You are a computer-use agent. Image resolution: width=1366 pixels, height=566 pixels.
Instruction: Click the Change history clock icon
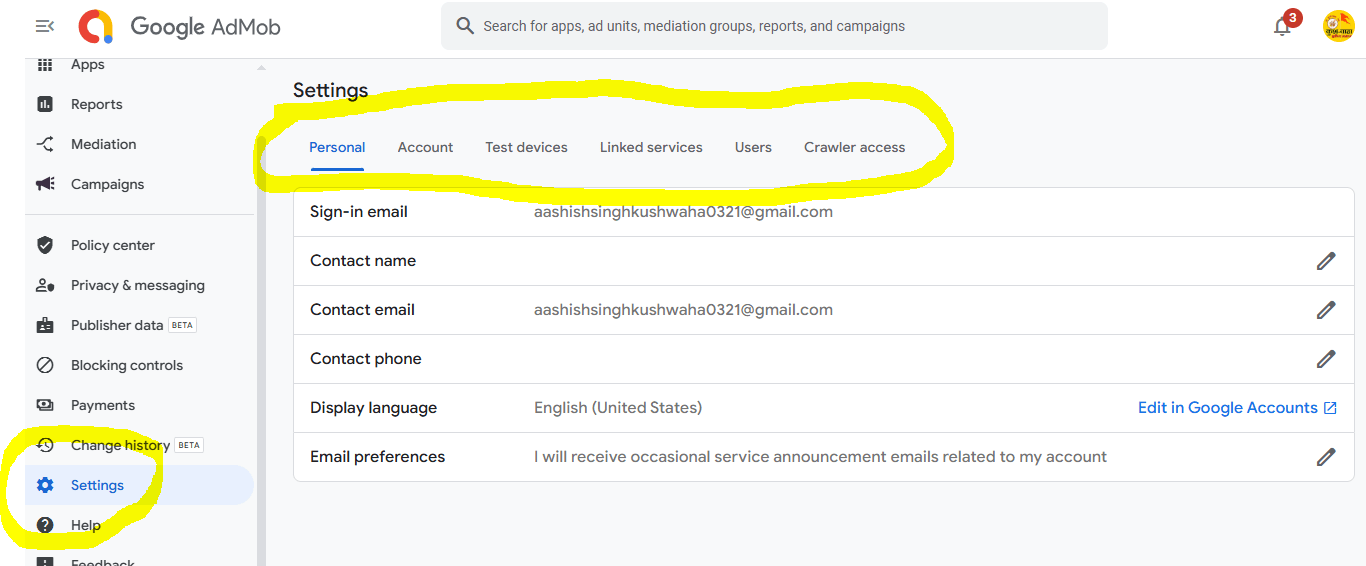(x=45, y=445)
